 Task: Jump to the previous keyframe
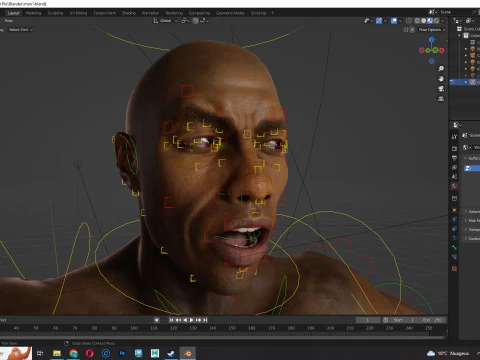pyautogui.click(x=178, y=320)
